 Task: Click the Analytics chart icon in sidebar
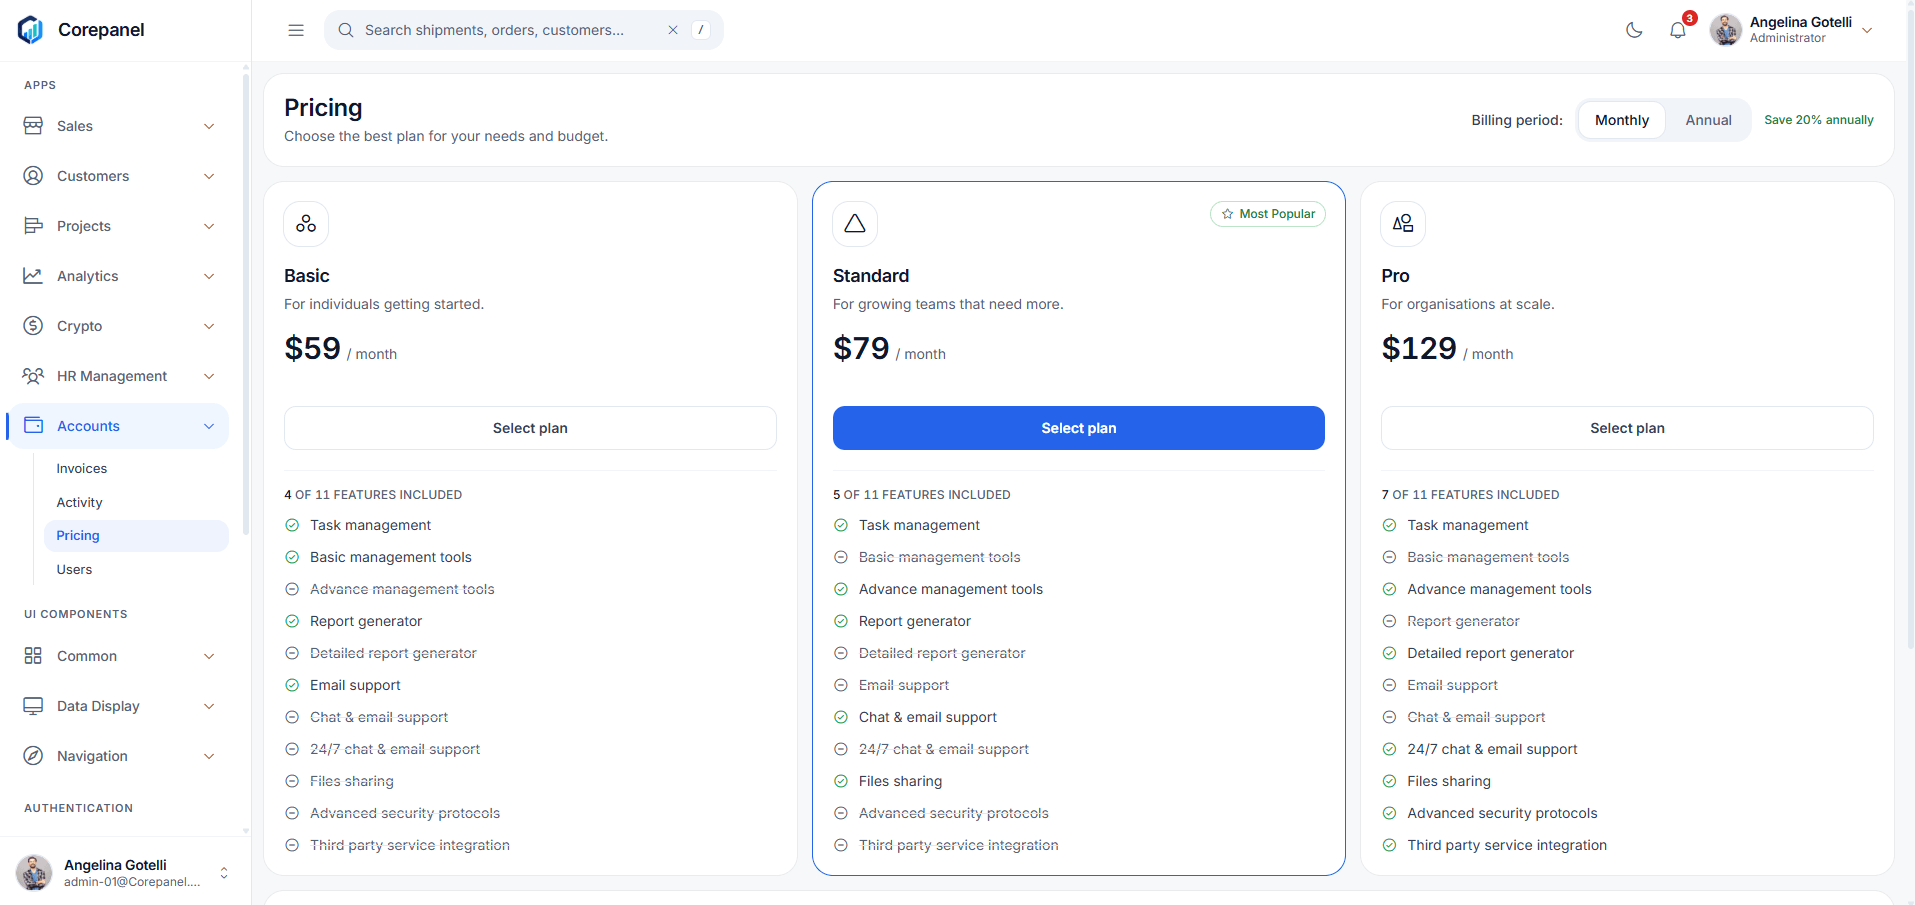pos(33,276)
